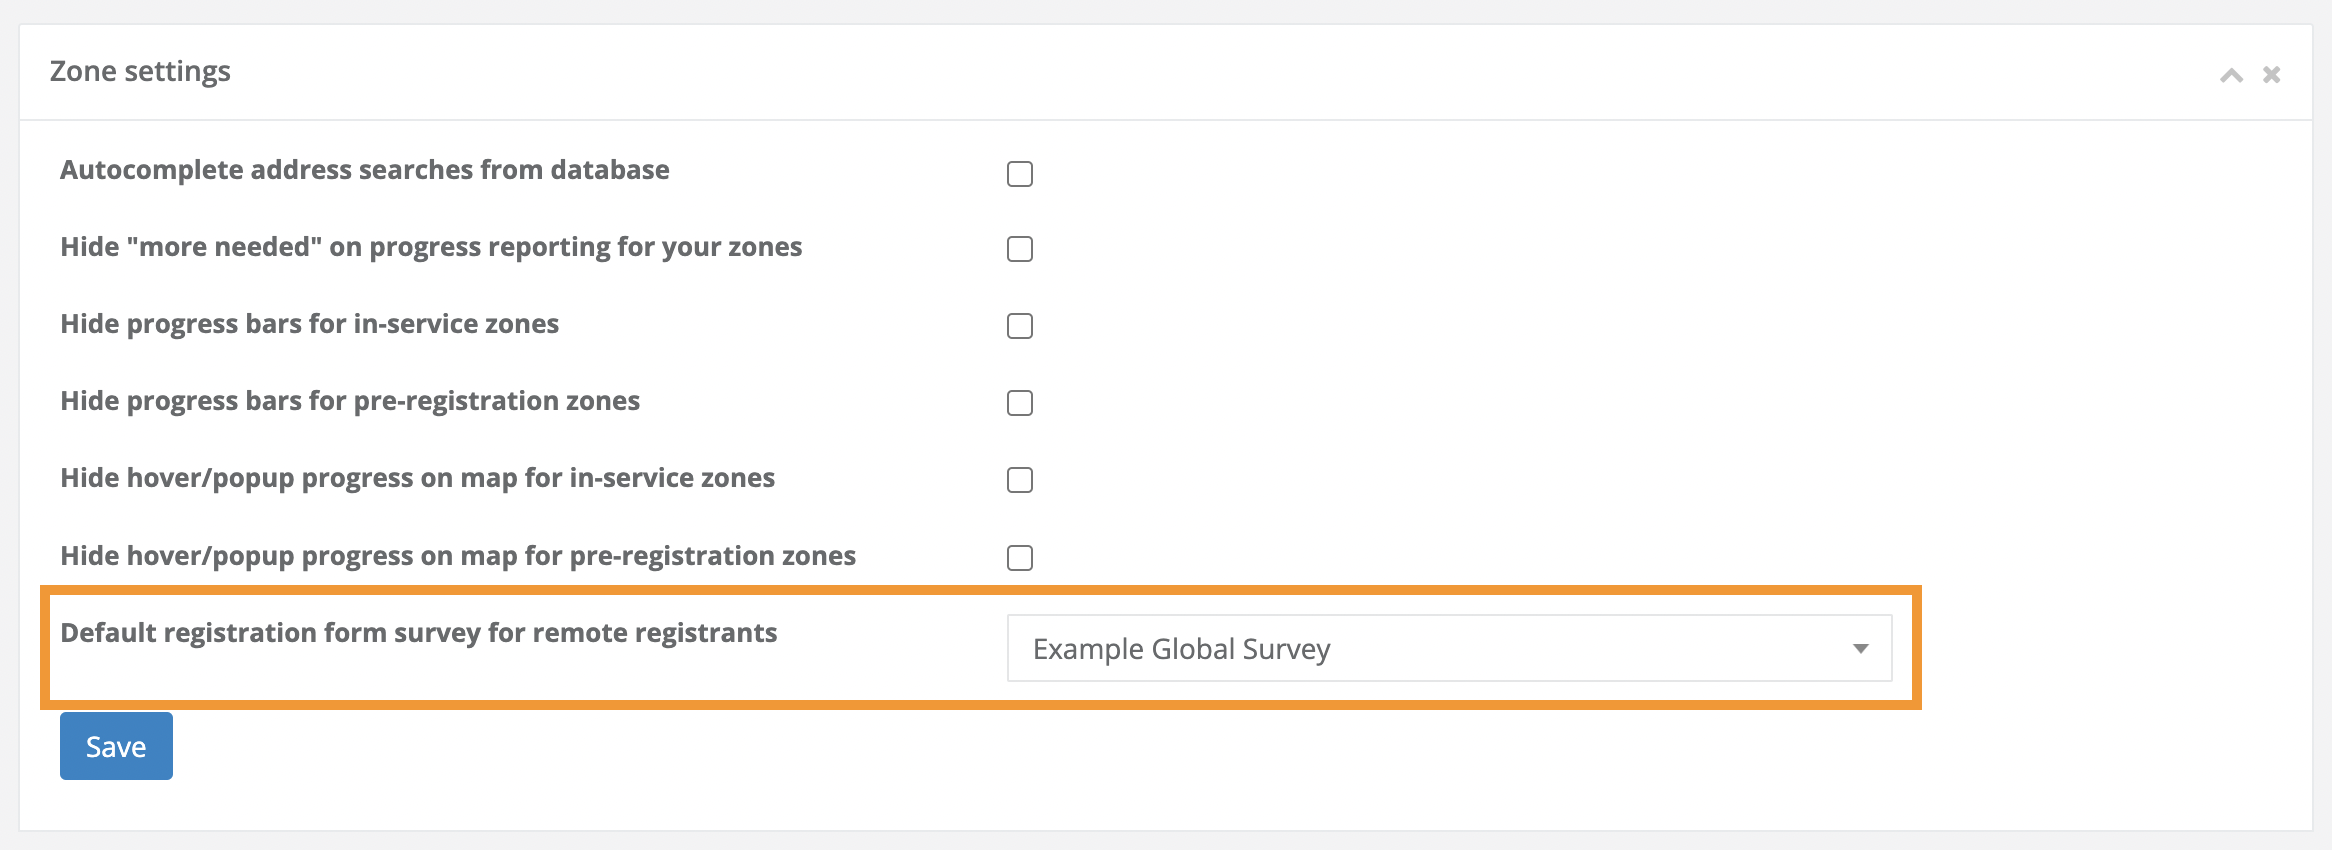Enable autocomplete address searches from database
The height and width of the screenshot is (850, 2332).
click(1019, 175)
